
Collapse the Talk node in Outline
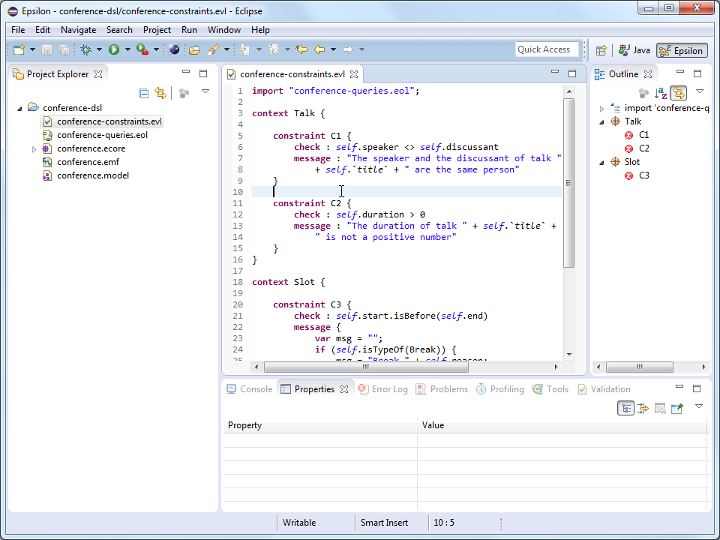coord(602,122)
